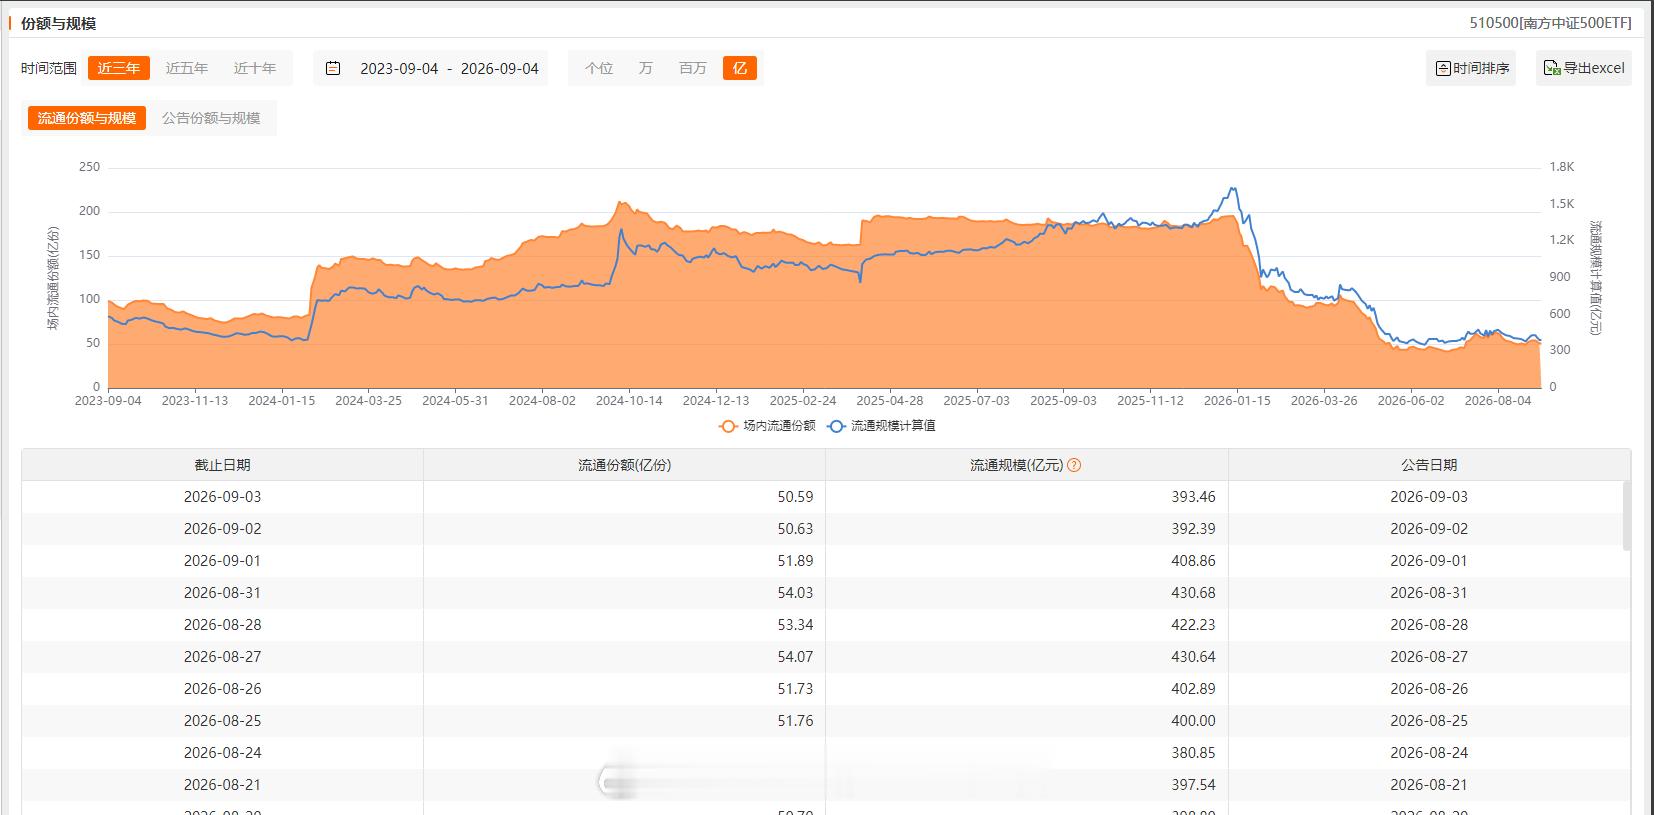Click the sort icon in 时间排序 button
Image resolution: width=1654 pixels, height=815 pixels.
click(1443, 68)
